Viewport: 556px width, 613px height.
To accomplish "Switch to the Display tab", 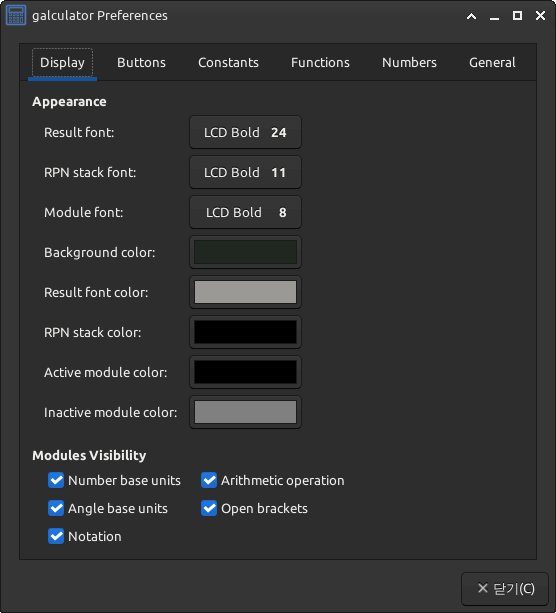I will (x=63, y=63).
